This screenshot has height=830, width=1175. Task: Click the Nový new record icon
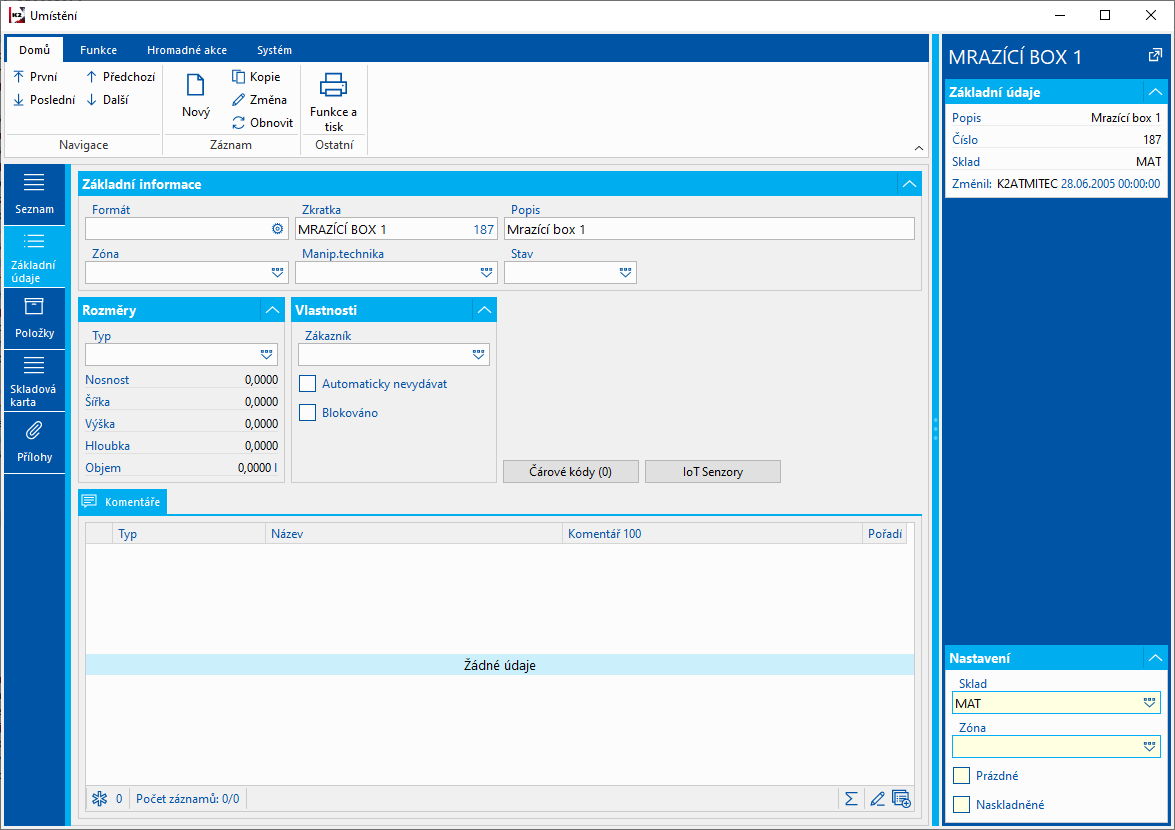pos(196,86)
